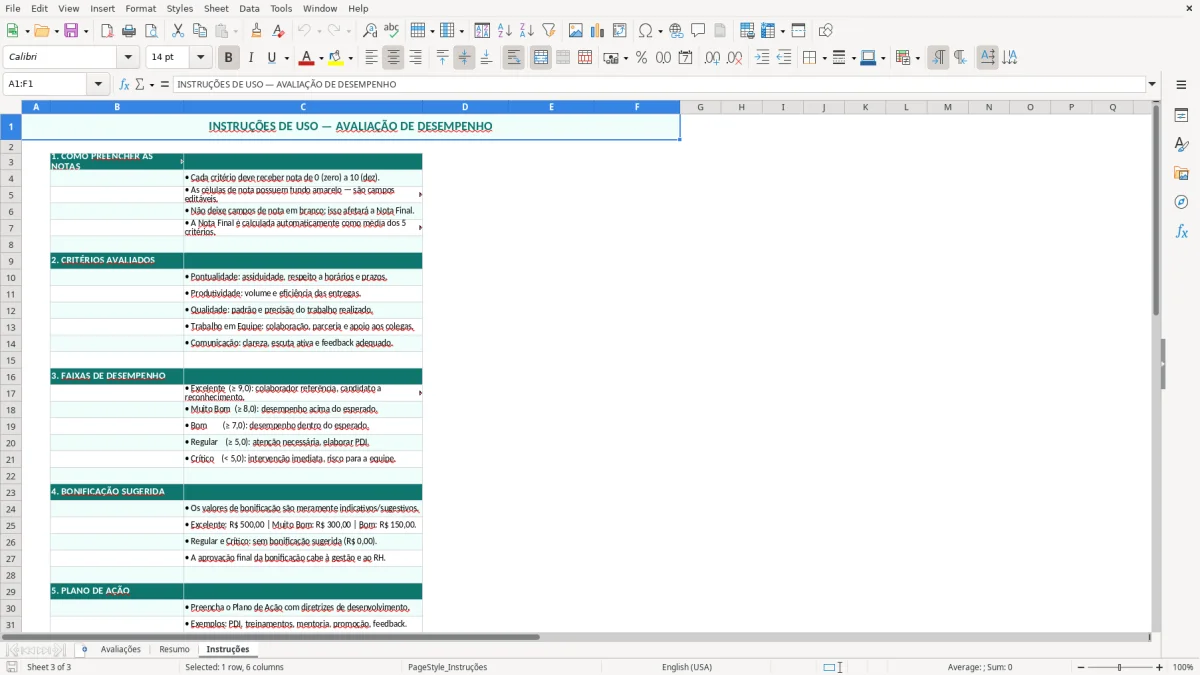1200x675 pixels.
Task: Toggle Align Right
Action: 416,58
